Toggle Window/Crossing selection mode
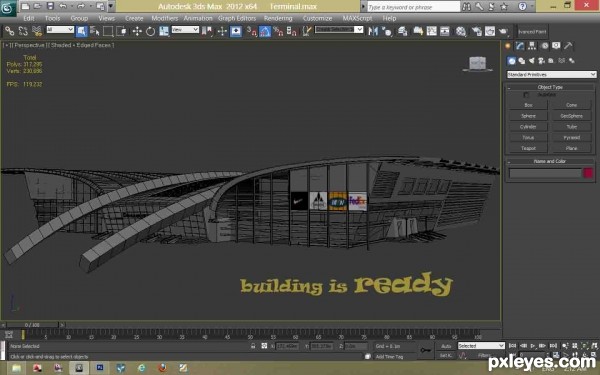Image resolution: width=600 pixels, height=375 pixels. pyautogui.click(x=122, y=31)
